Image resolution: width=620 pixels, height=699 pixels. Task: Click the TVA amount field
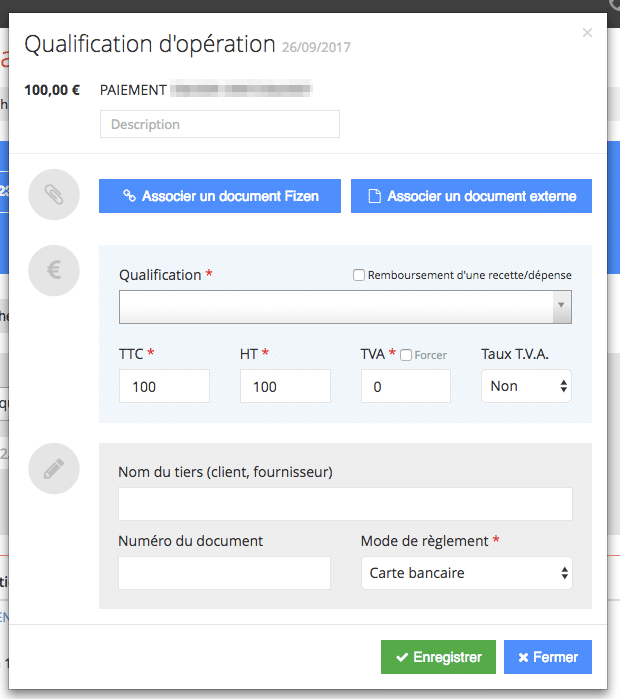point(405,386)
